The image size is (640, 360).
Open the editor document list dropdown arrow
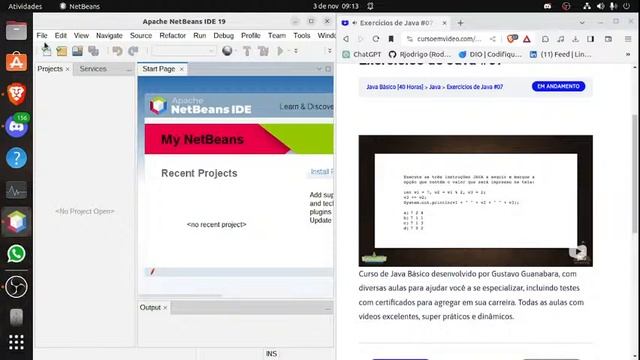click(x=318, y=69)
